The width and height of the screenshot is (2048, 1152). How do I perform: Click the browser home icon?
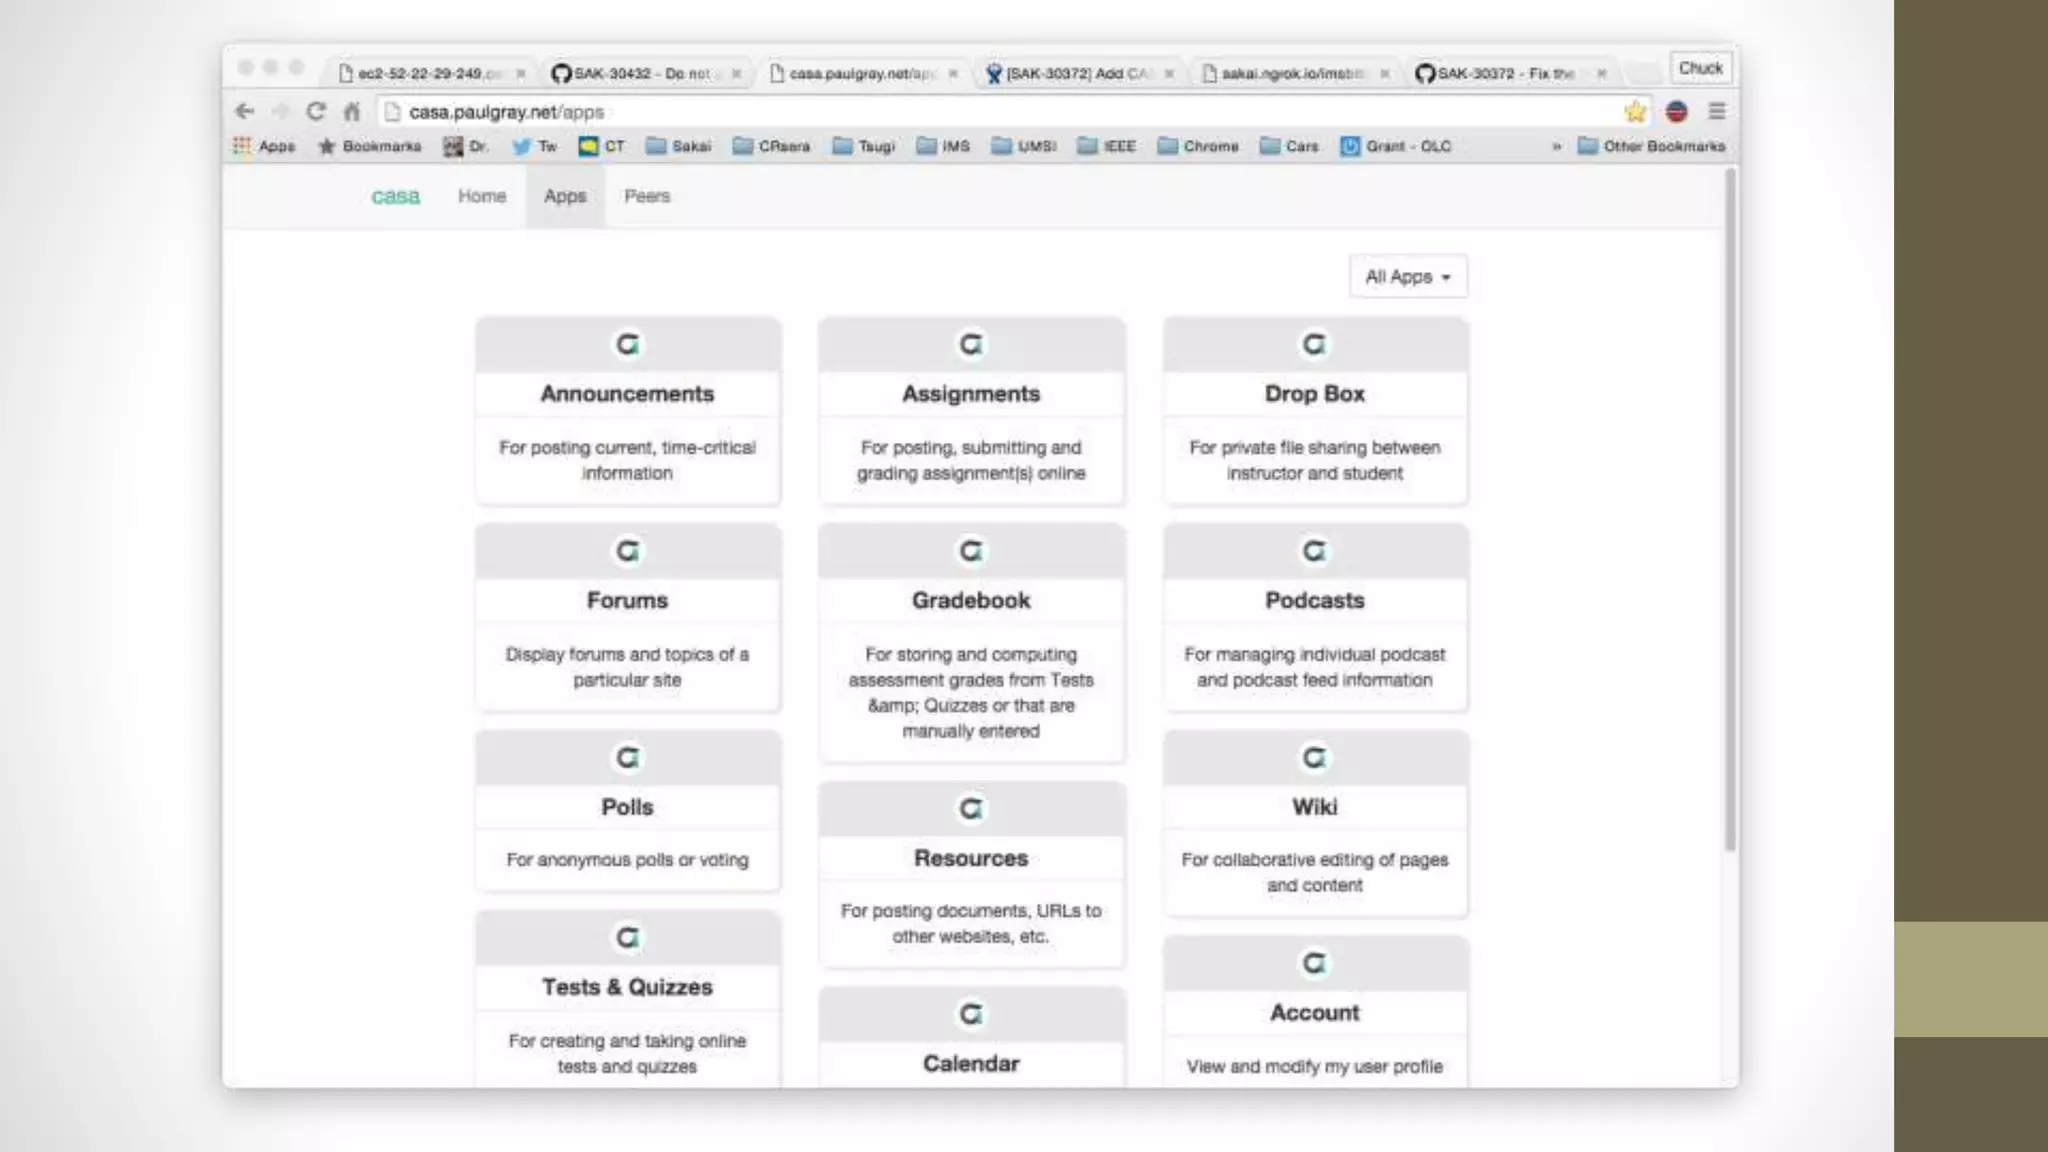[x=351, y=111]
